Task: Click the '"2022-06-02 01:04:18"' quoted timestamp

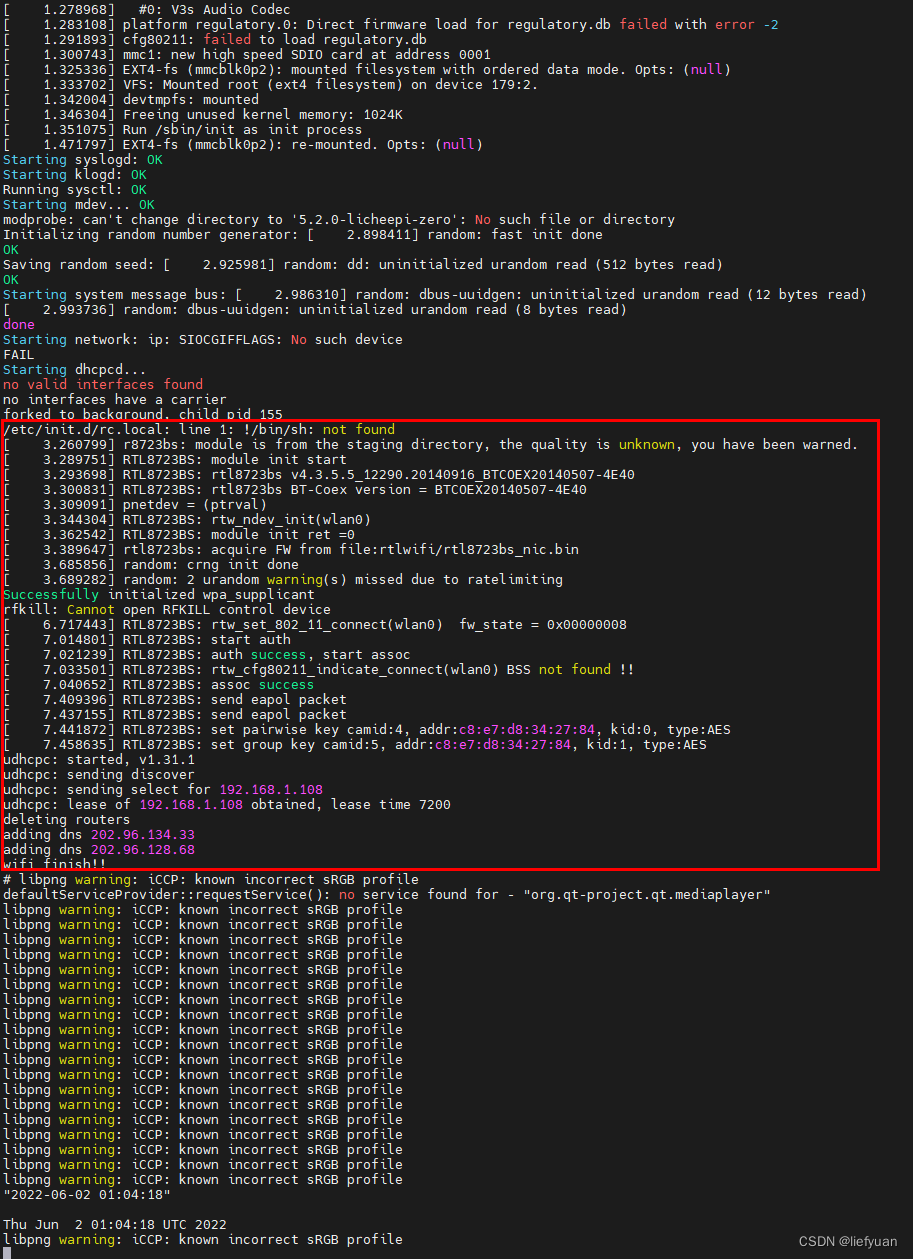Action: pyautogui.click(x=87, y=1194)
